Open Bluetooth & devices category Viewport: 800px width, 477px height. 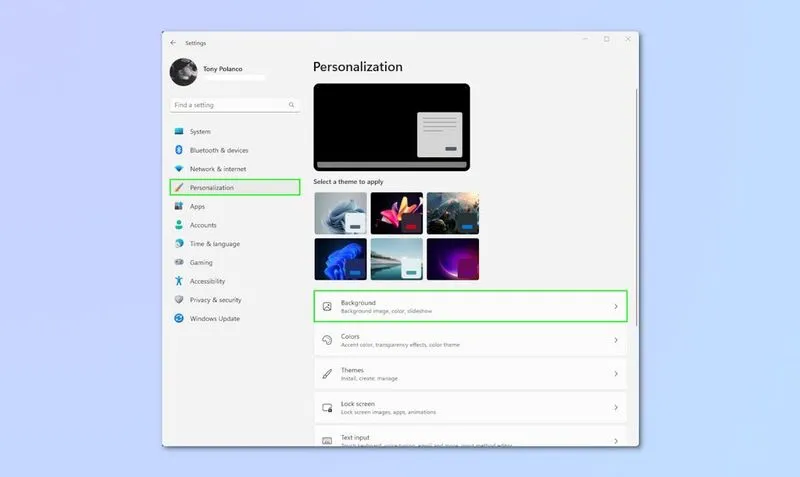(235, 150)
